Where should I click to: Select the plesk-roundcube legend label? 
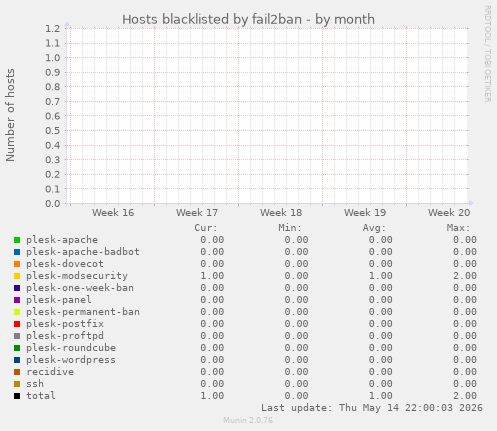pyautogui.click(x=71, y=348)
